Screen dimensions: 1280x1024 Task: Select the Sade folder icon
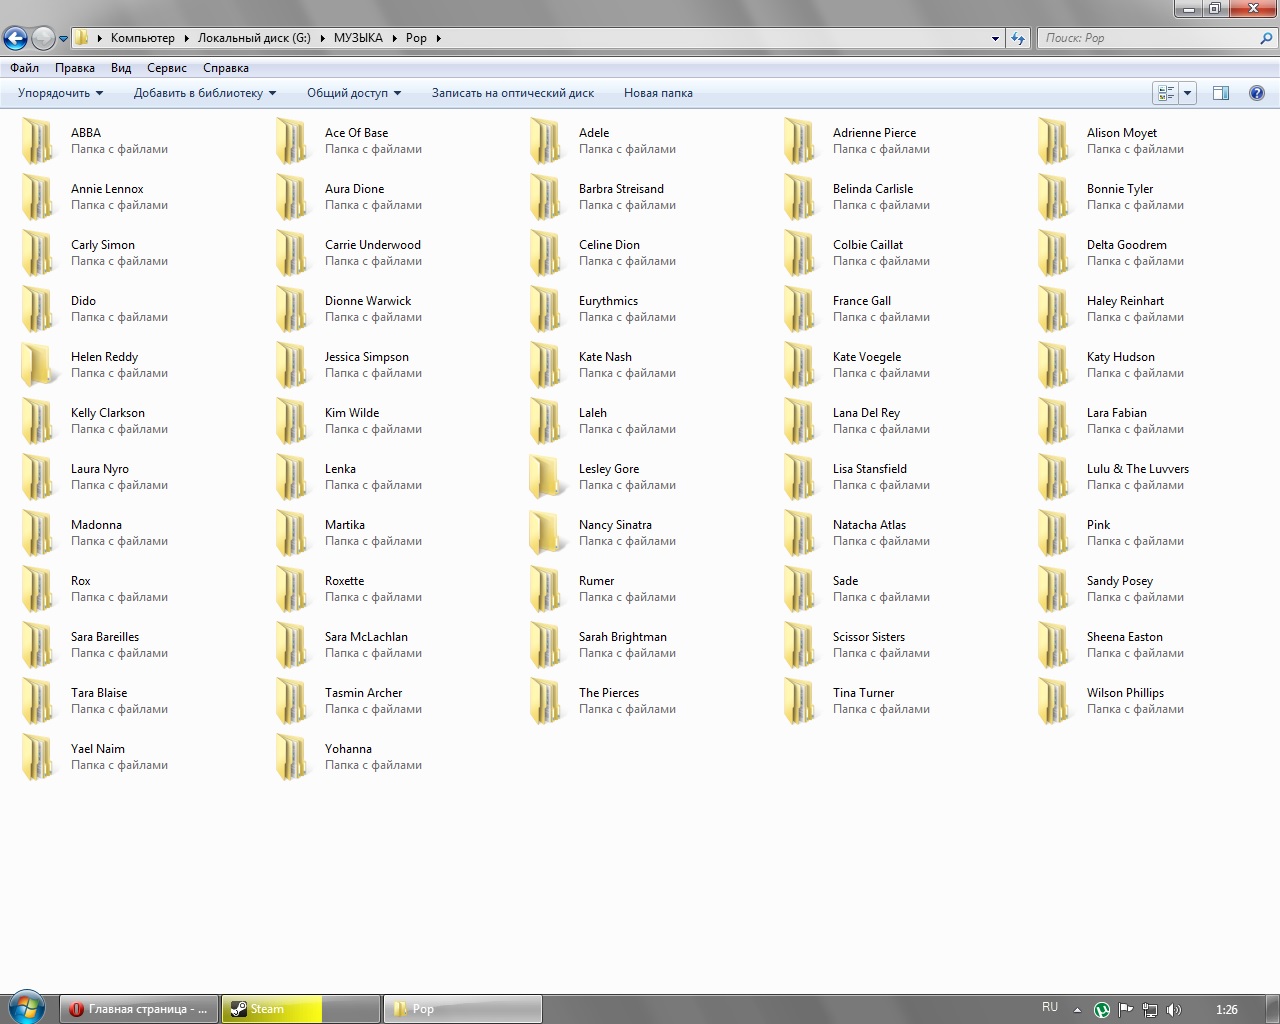(x=800, y=589)
